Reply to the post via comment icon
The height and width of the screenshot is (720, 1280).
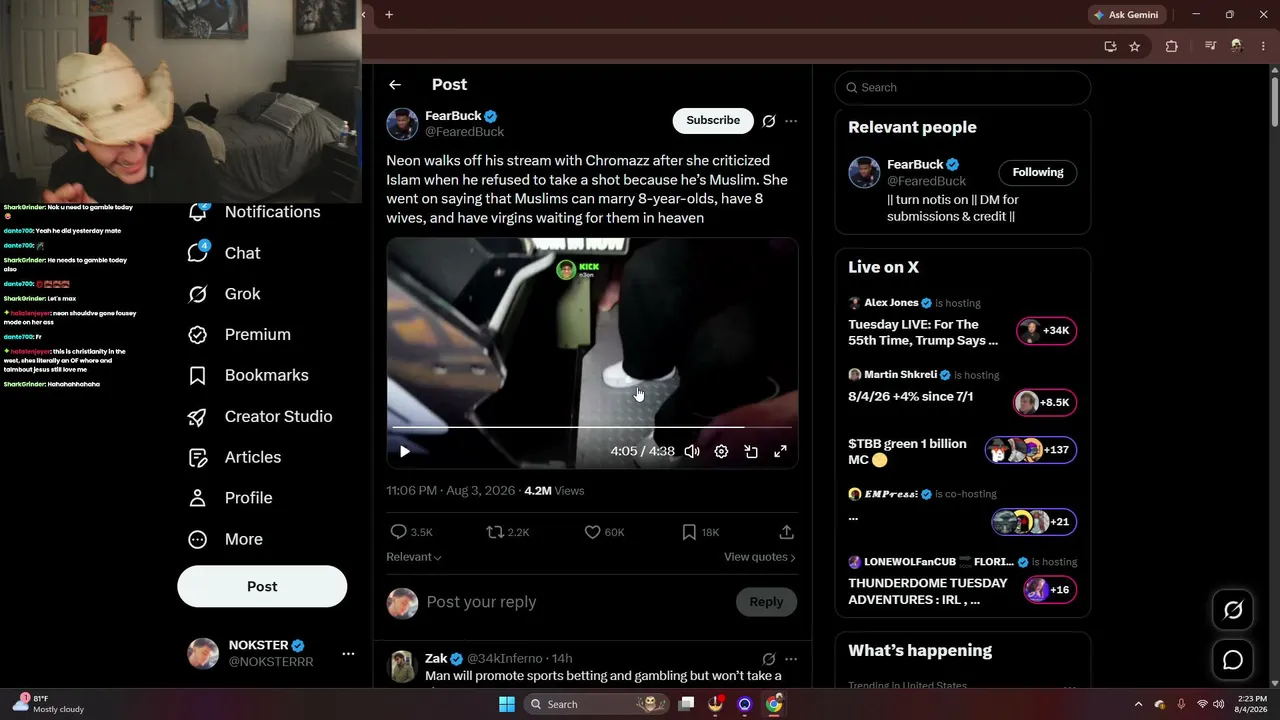399,532
